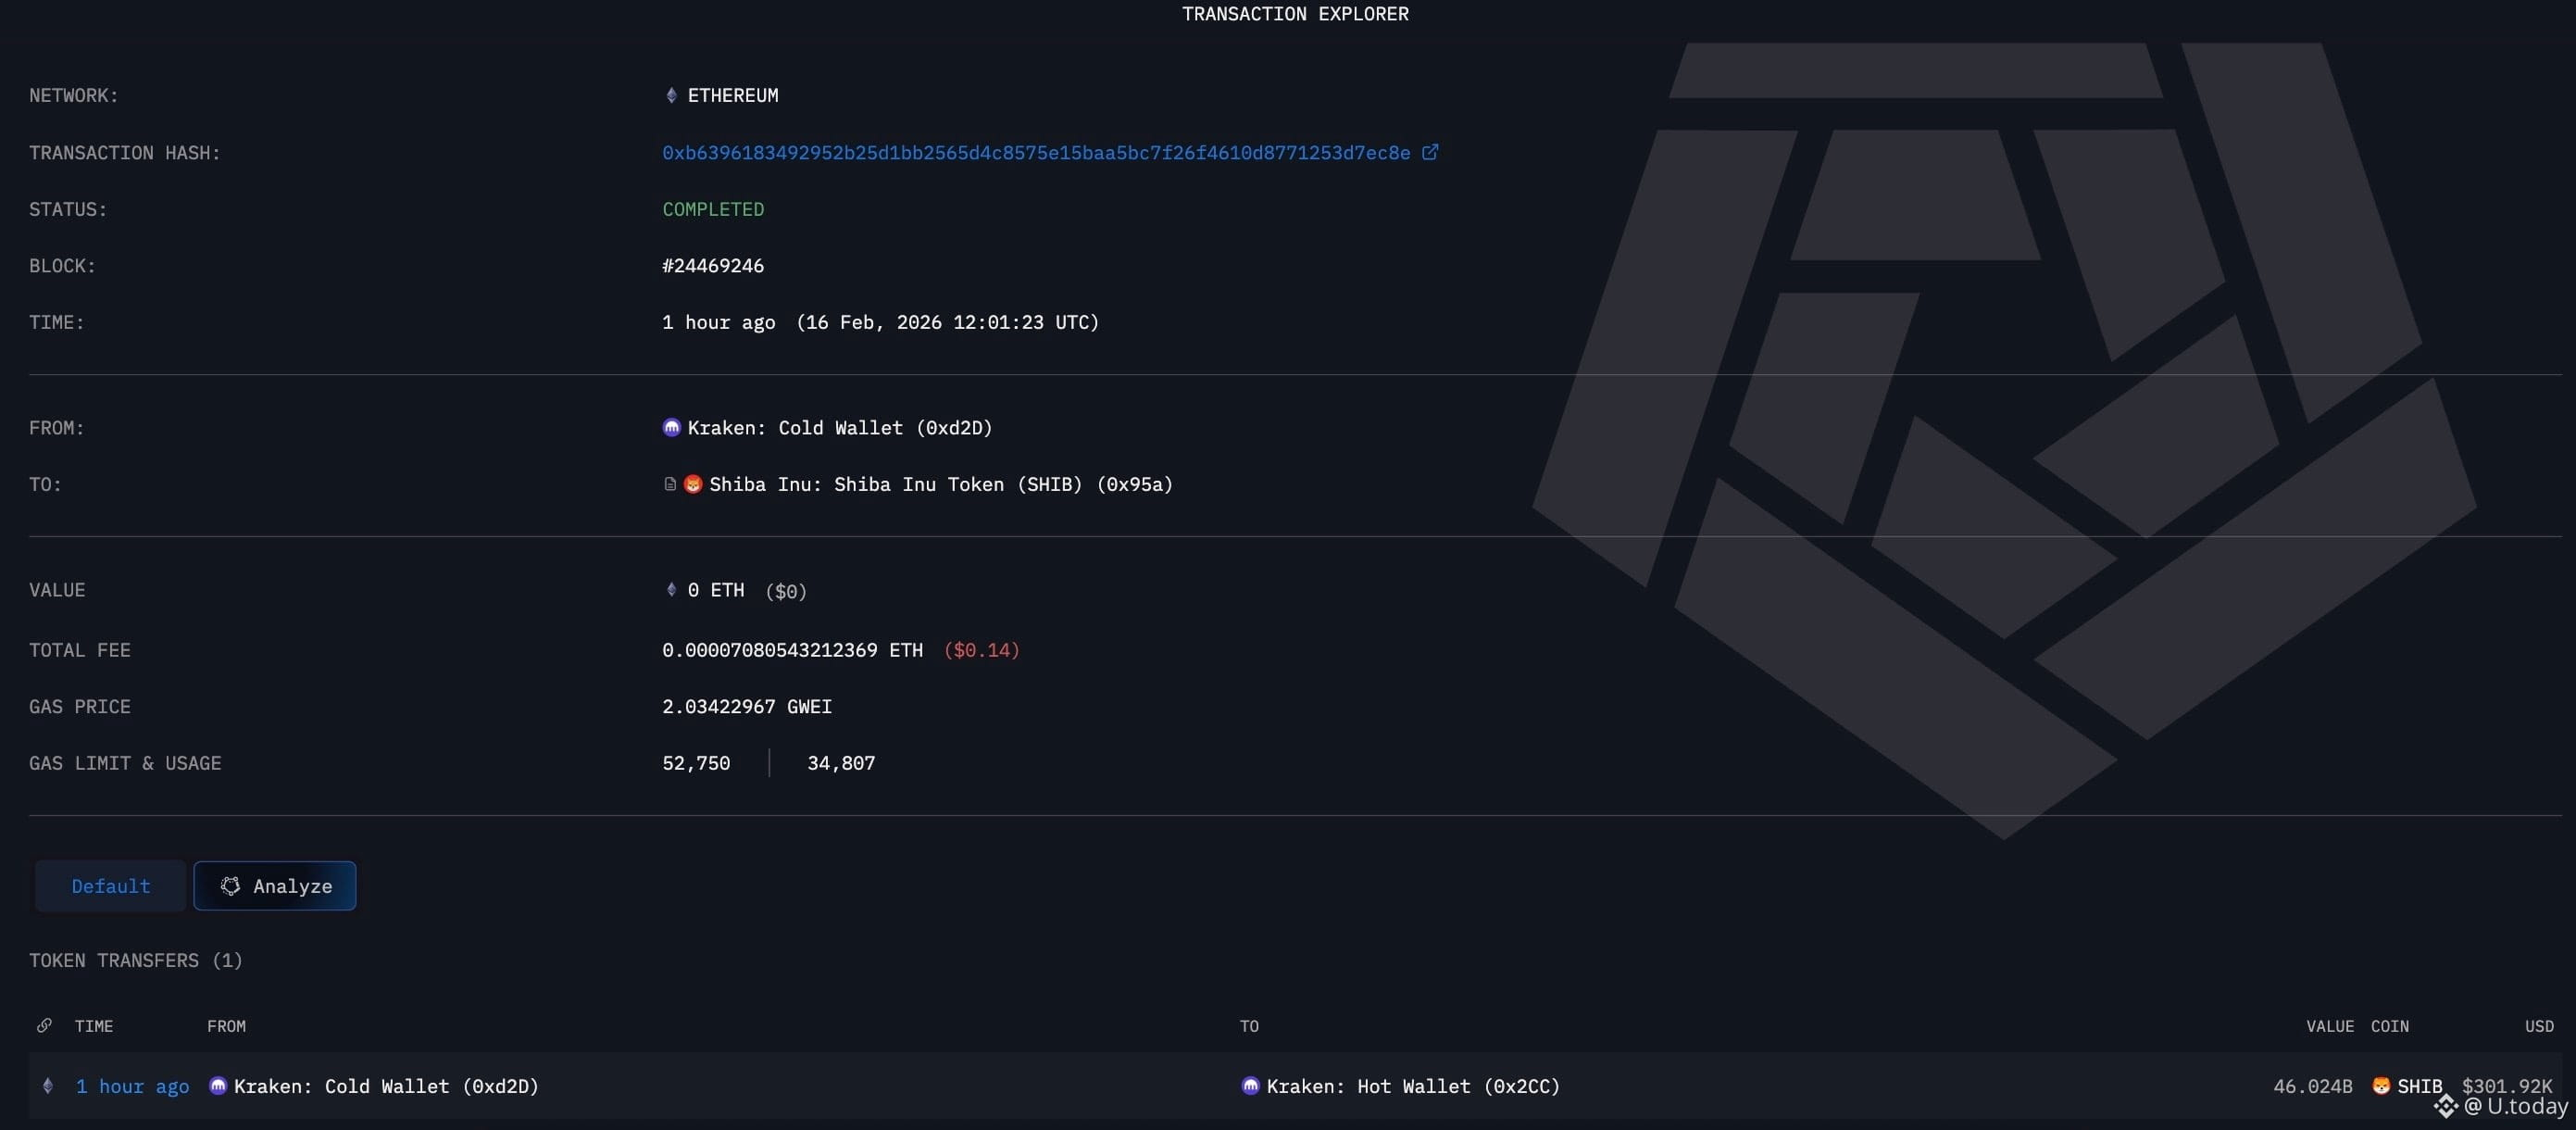Open Shiba Inu Token (SHIB) contract address link

(940, 485)
